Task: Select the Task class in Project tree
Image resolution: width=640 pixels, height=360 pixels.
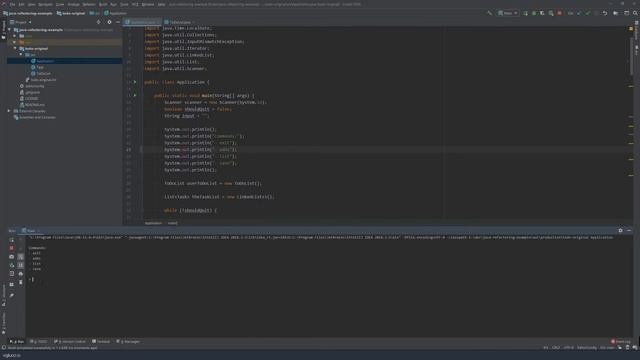Action: tap(40, 67)
